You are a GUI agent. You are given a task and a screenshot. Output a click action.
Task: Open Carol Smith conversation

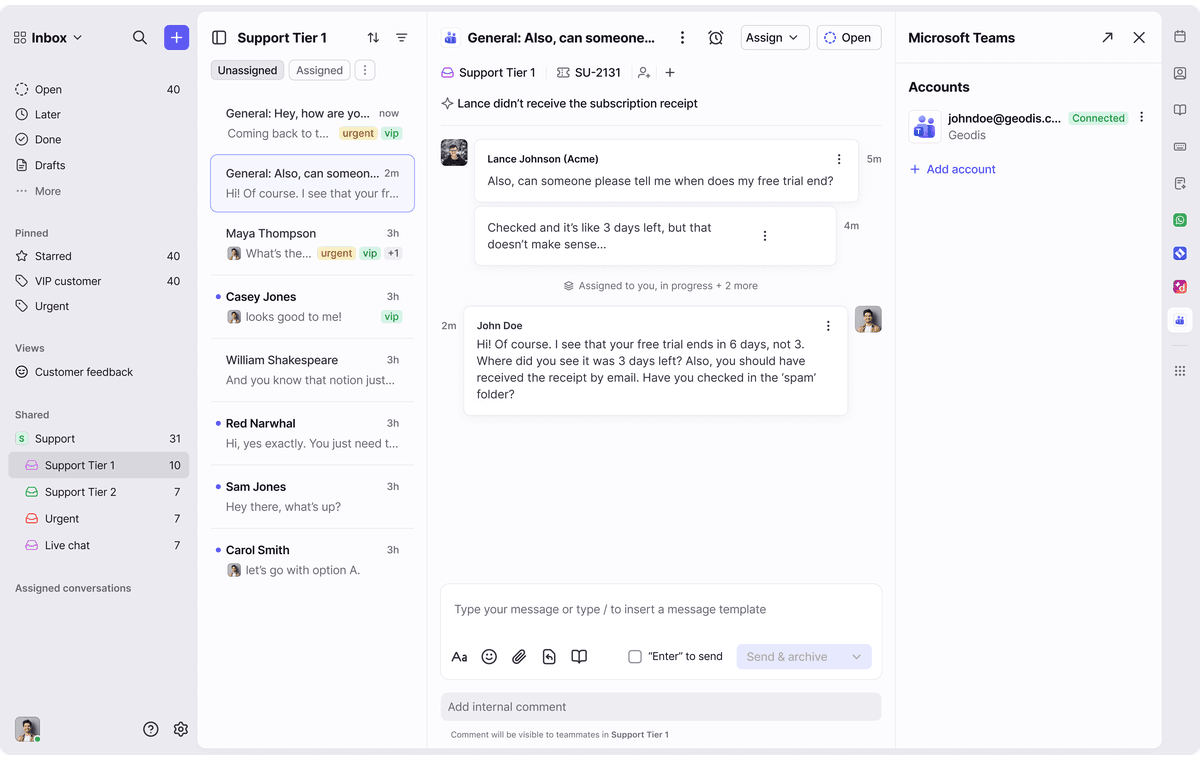(312, 560)
